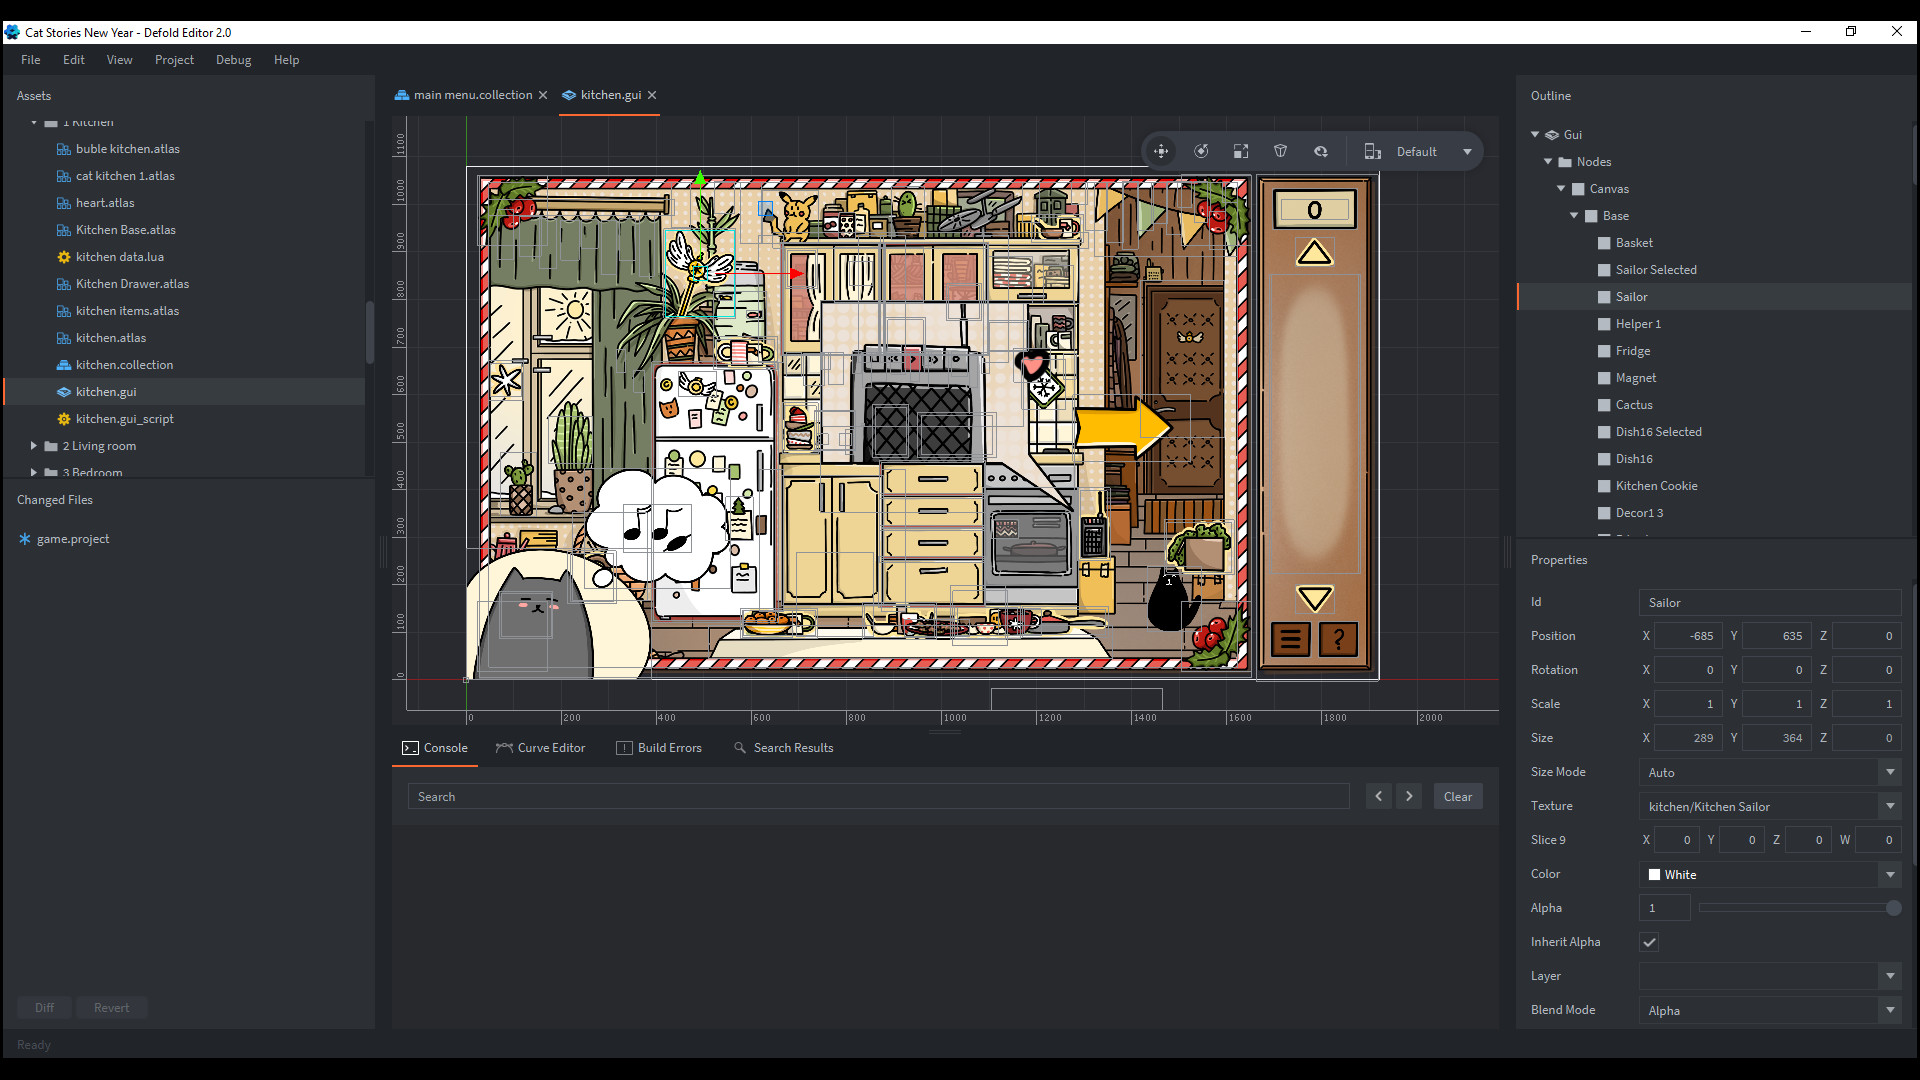Open the kitchen.gui_script file

click(126, 418)
